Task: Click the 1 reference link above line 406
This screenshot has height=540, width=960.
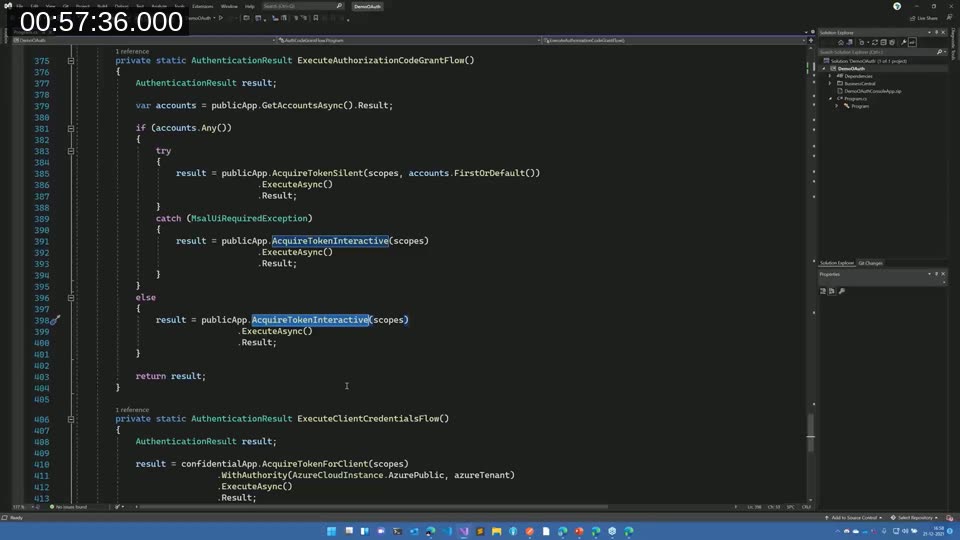Action: coord(132,410)
